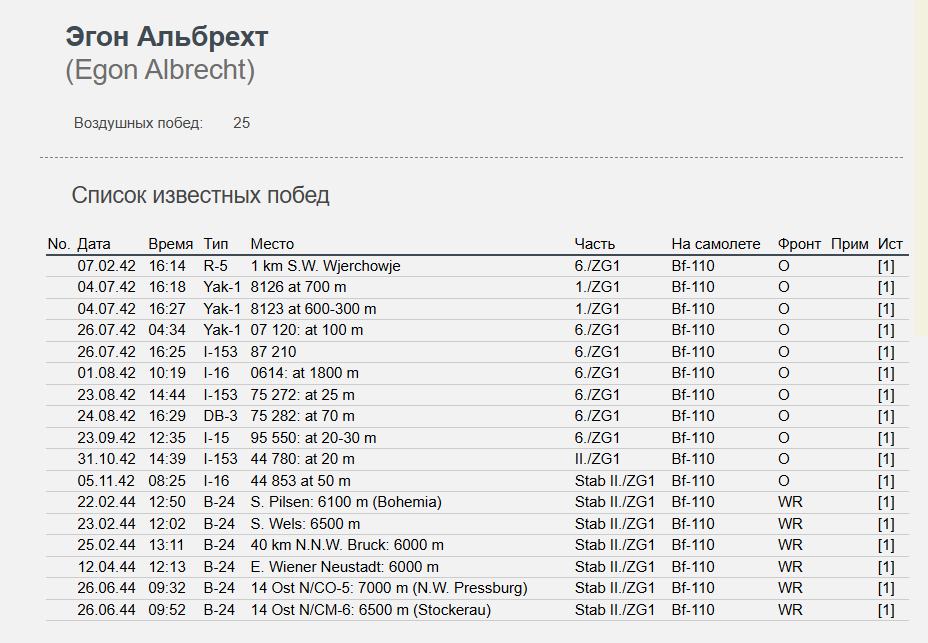
Task: Click the 'Место' column header
Action: (272, 244)
